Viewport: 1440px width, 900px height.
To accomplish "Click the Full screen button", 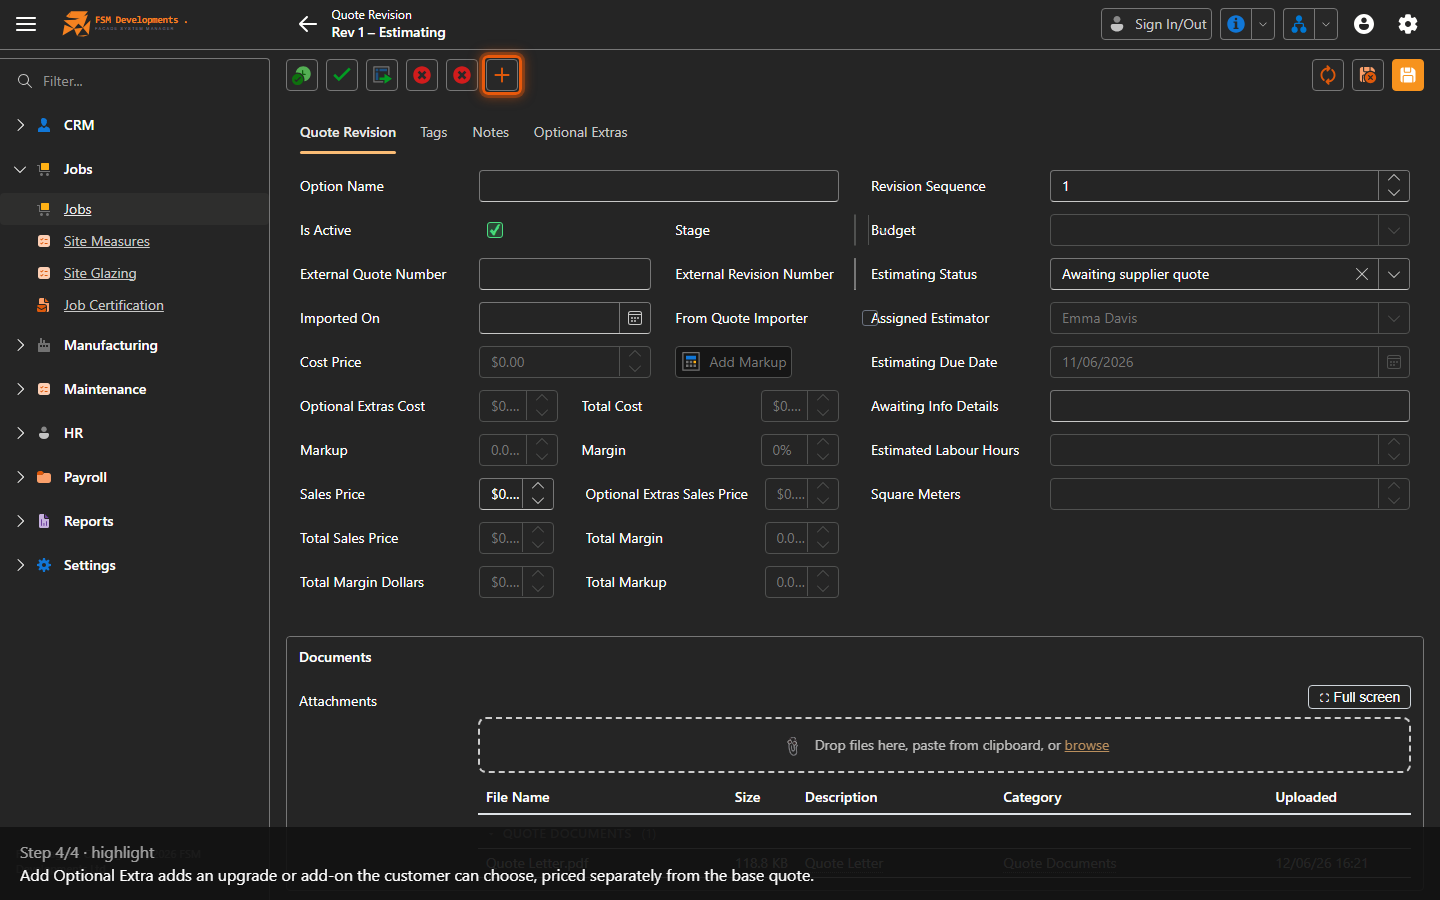I will click(x=1359, y=697).
